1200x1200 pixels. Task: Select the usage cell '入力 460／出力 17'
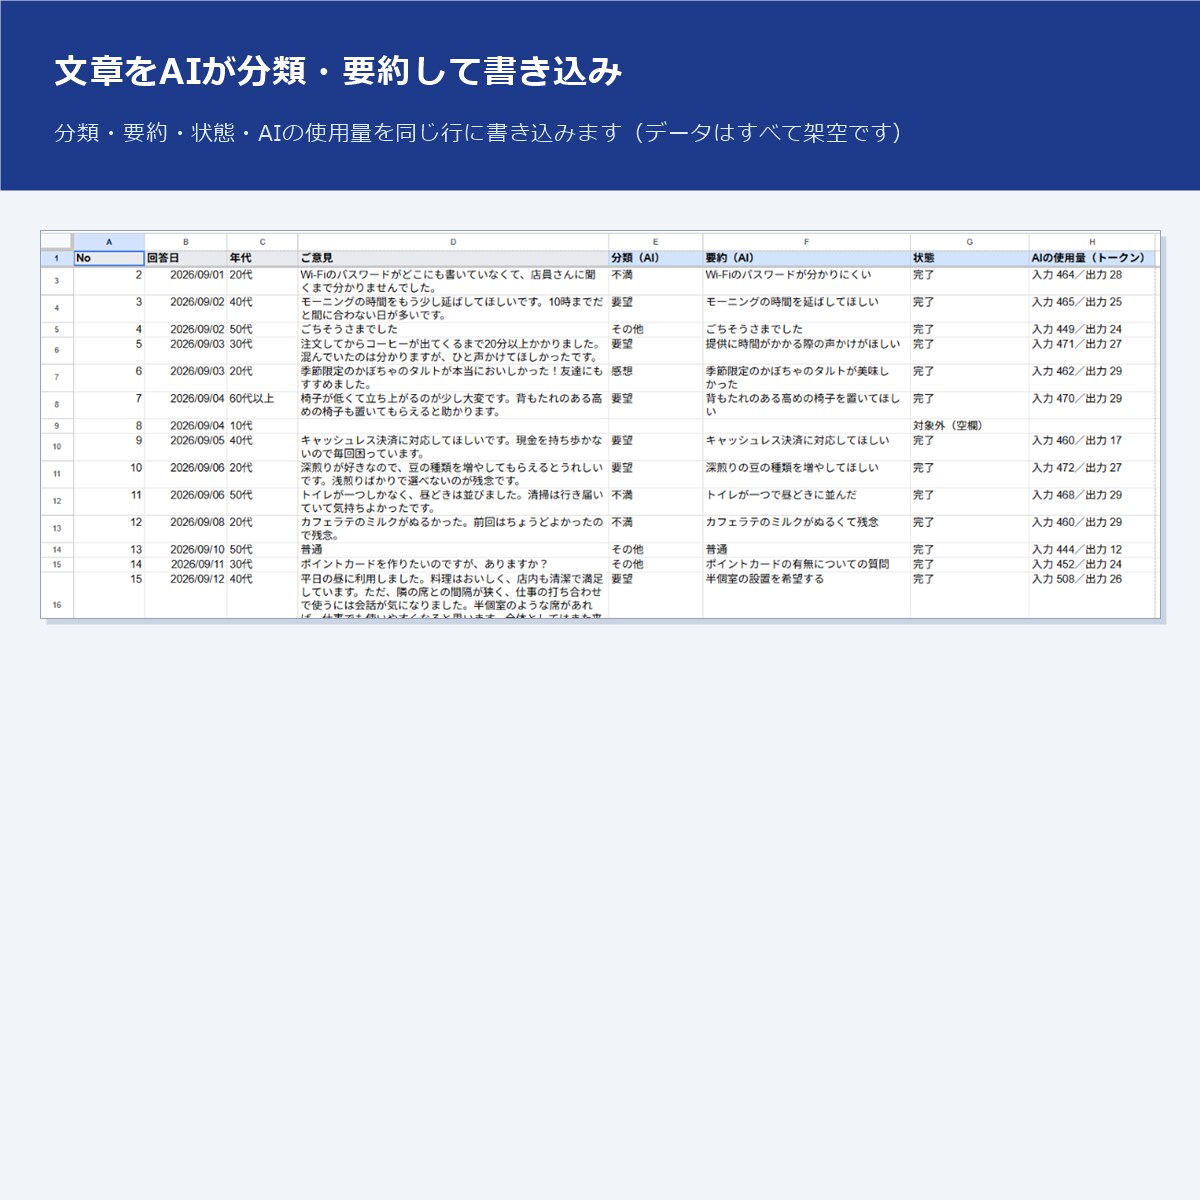[1092, 447]
